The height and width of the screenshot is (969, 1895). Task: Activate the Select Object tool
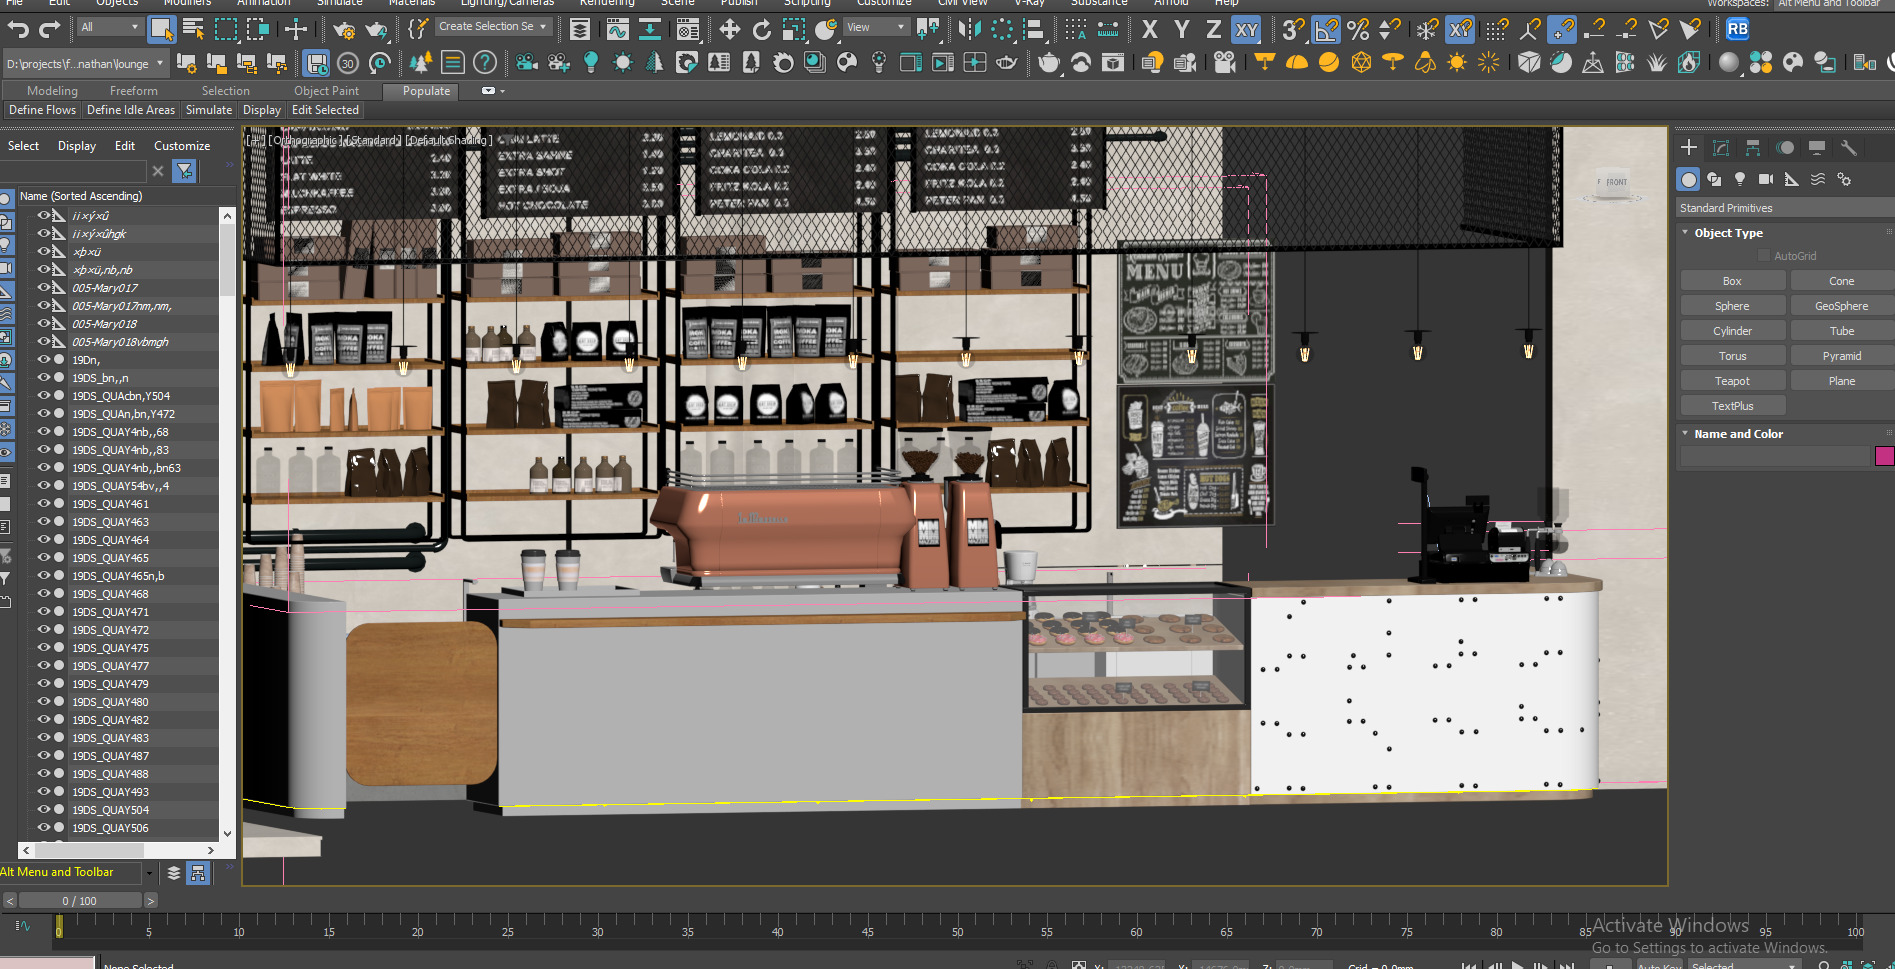161,29
